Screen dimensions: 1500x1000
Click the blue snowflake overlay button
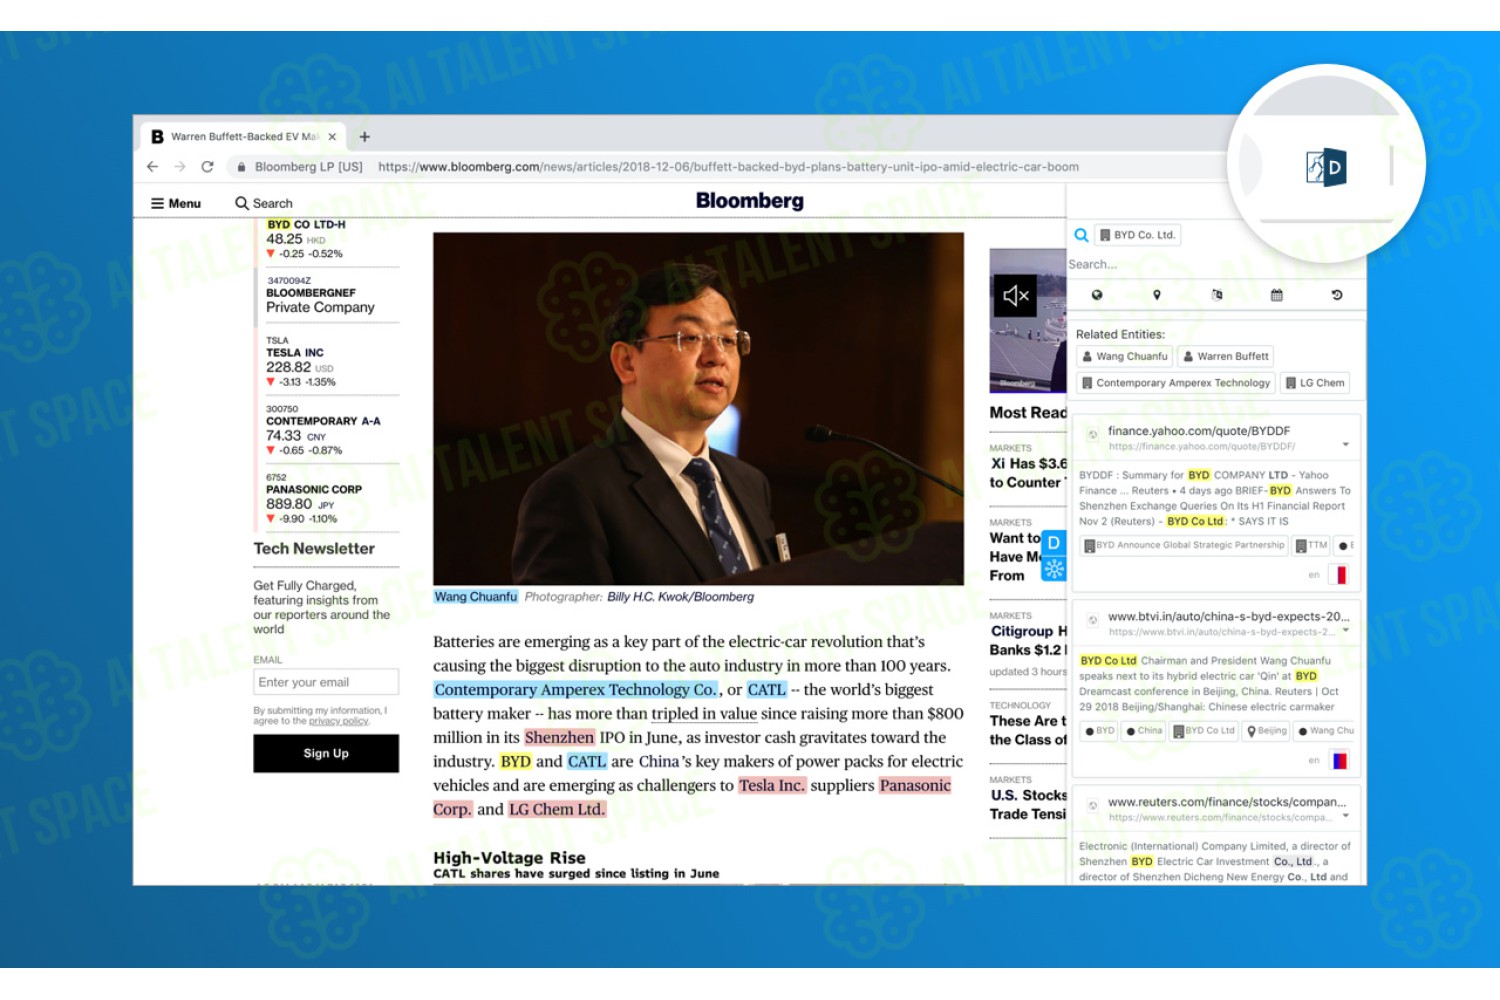pos(1054,569)
